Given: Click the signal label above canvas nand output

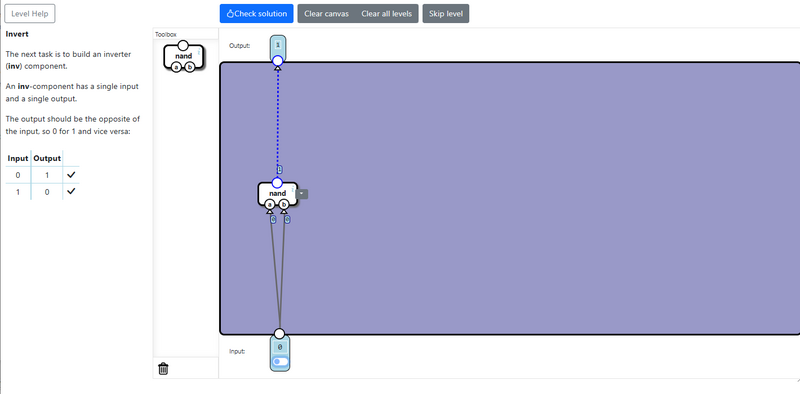Looking at the screenshot, I should [280, 169].
